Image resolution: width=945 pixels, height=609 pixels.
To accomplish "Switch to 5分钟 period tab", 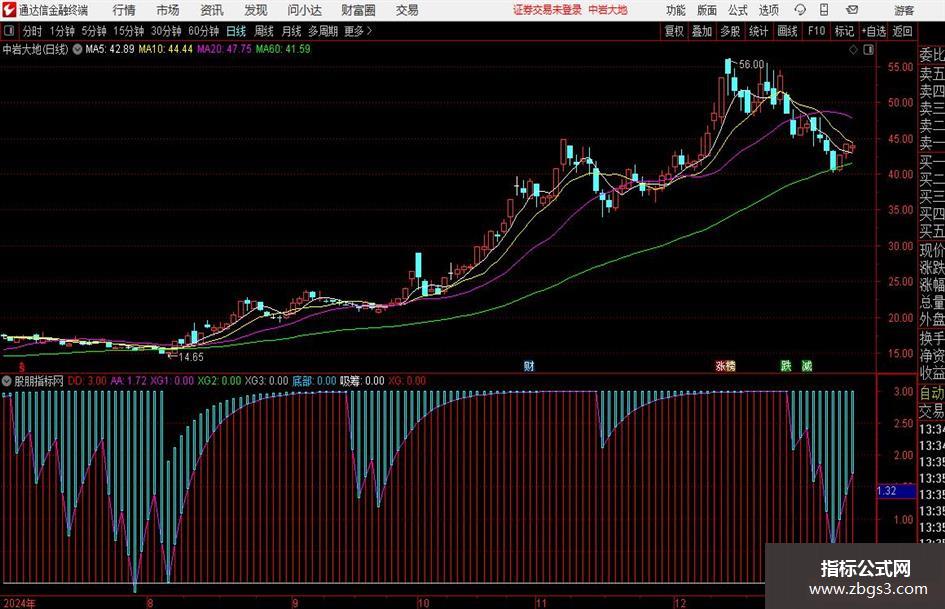I will click(94, 31).
